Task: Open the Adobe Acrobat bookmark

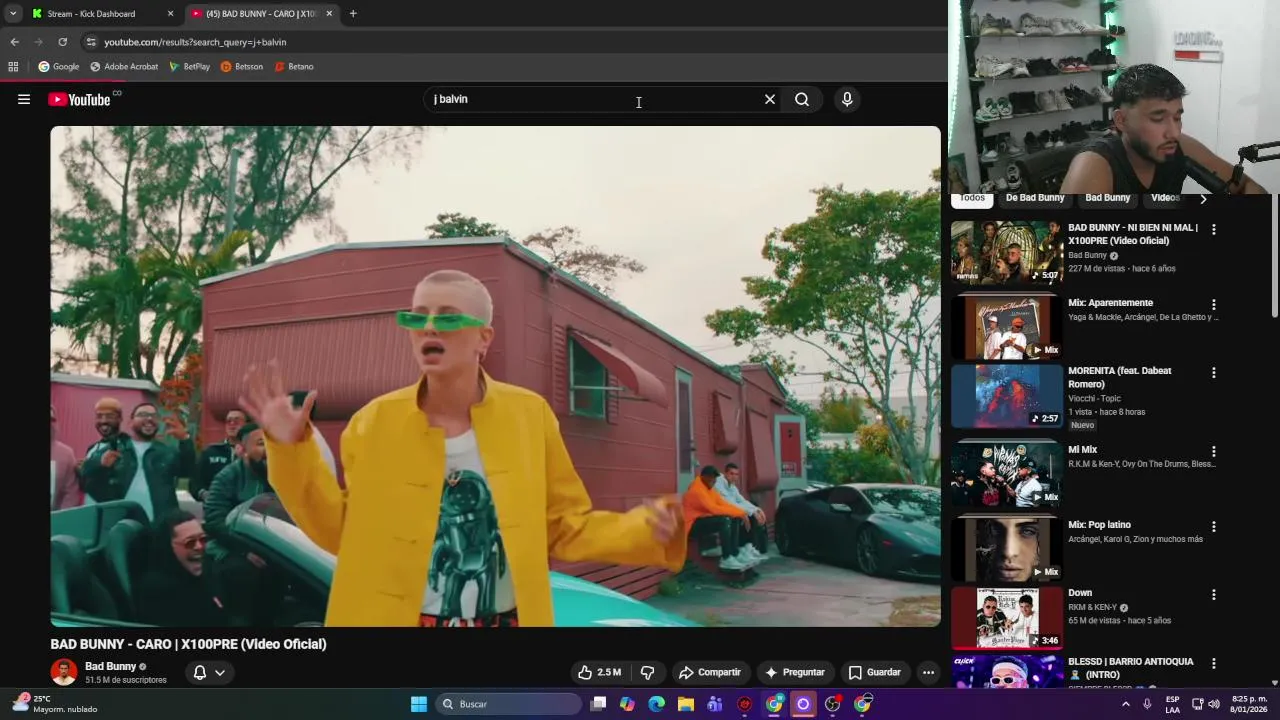Action: [124, 67]
